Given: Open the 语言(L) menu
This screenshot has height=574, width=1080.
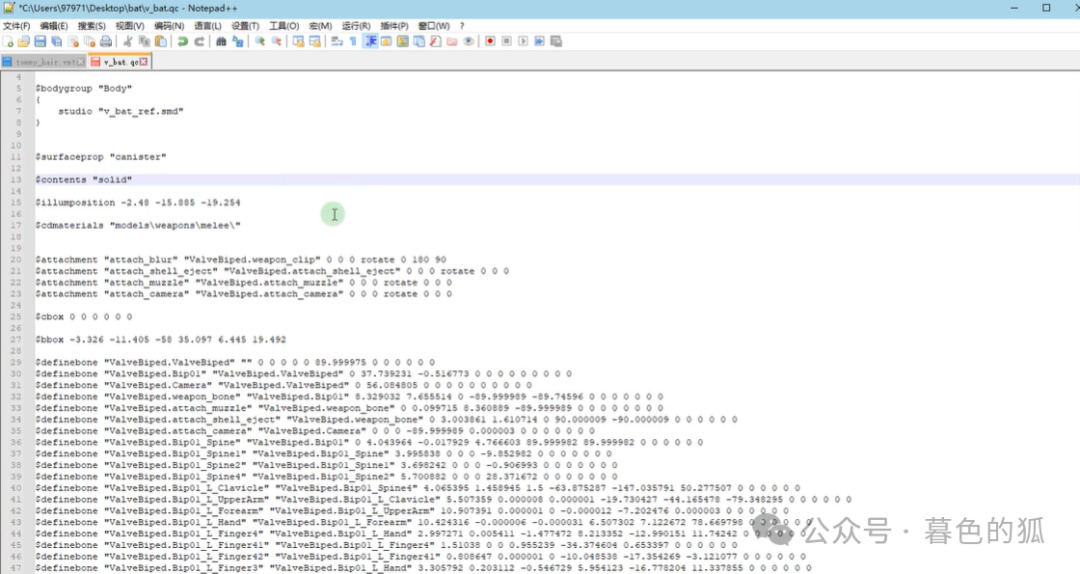Looking at the screenshot, I should click(207, 26).
